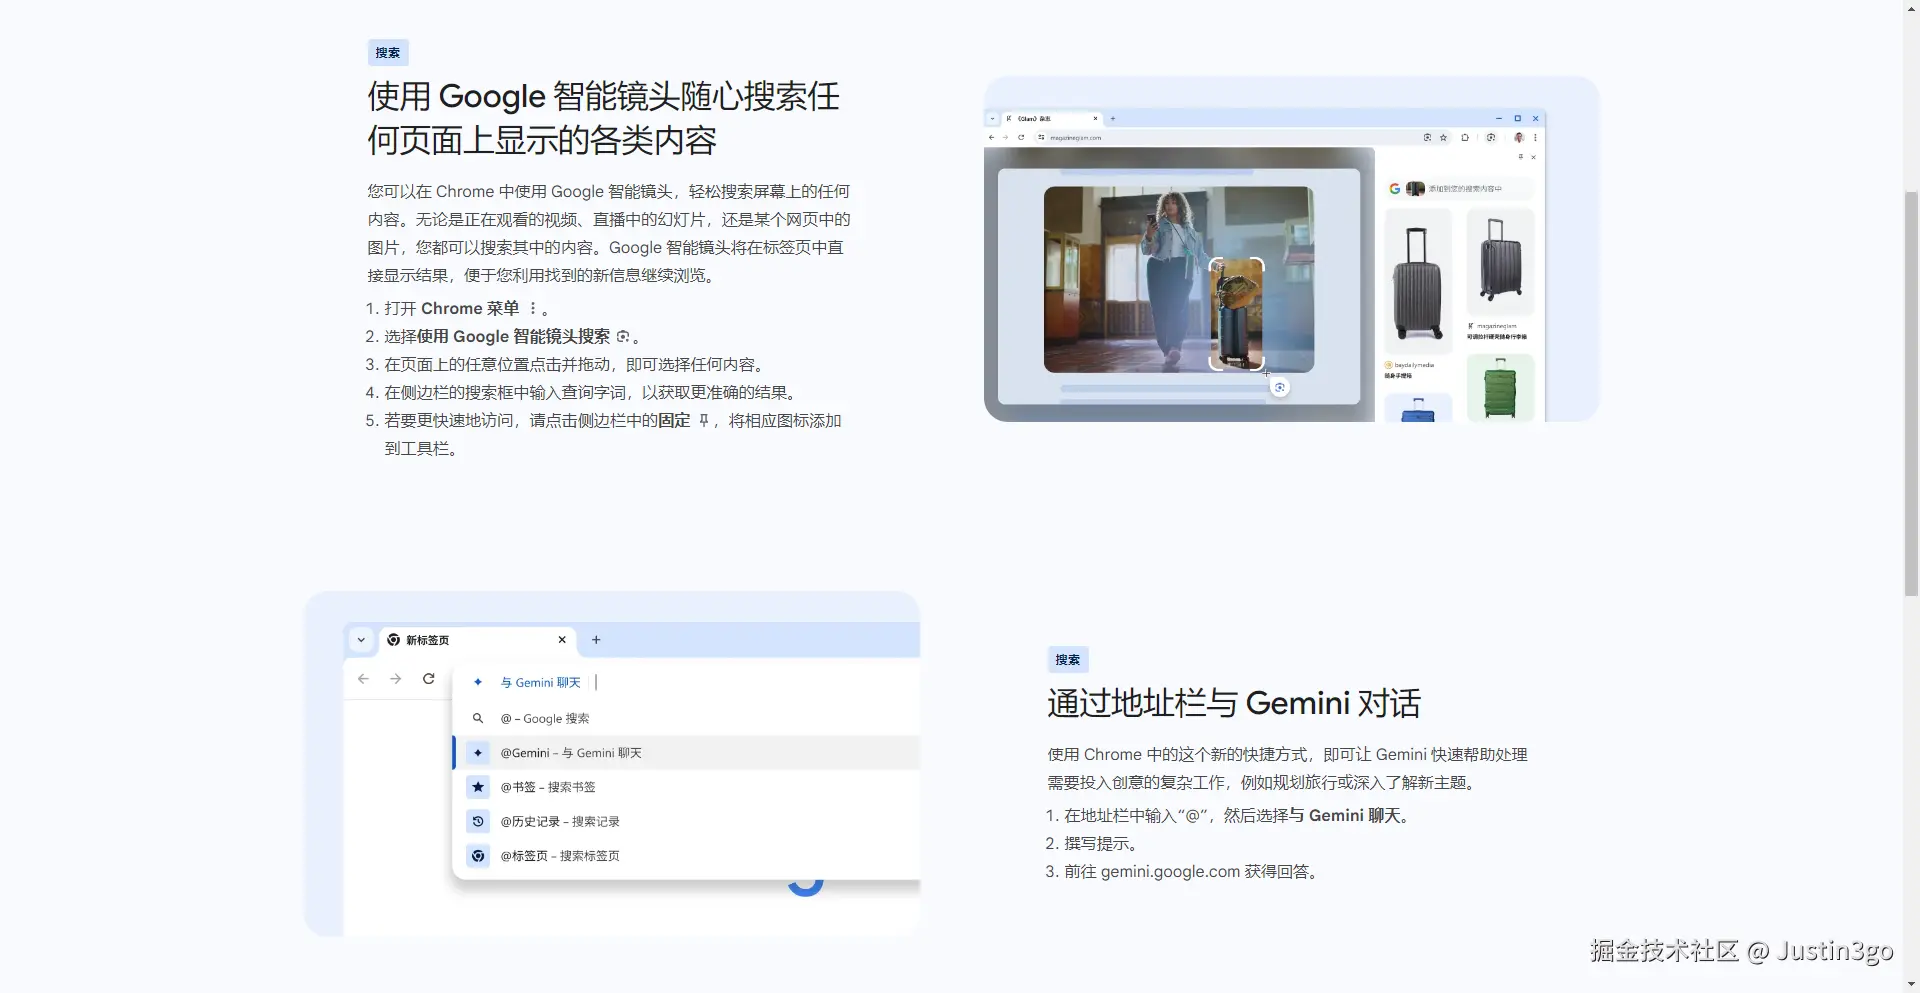1920x993 pixels.
Task: Choose the @Gemini – 与 Gemini 聊天 suggestion
Action: click(686, 753)
